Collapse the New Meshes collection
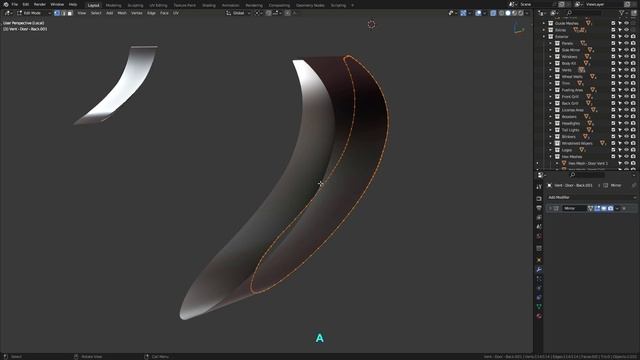The width and height of the screenshot is (640, 360). (x=550, y=157)
